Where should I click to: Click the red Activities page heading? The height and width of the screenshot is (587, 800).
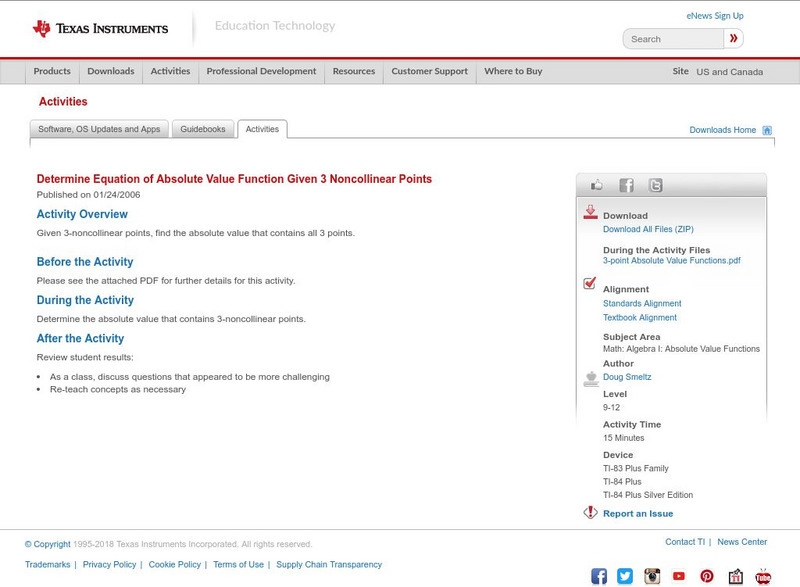pyautogui.click(x=63, y=101)
